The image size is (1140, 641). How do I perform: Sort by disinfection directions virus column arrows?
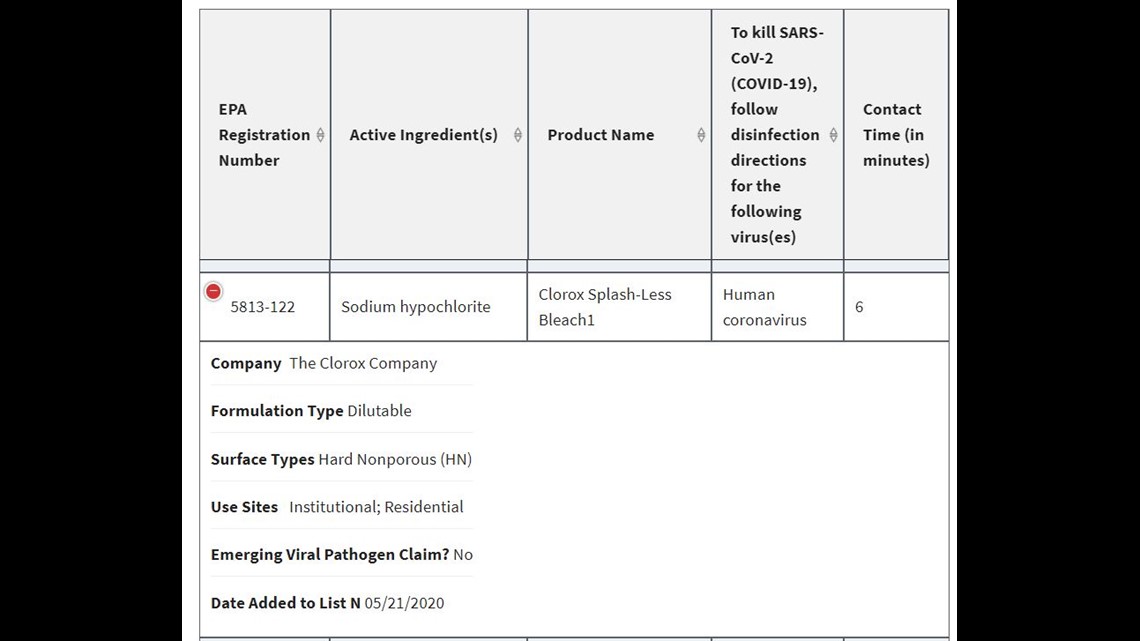click(x=833, y=134)
